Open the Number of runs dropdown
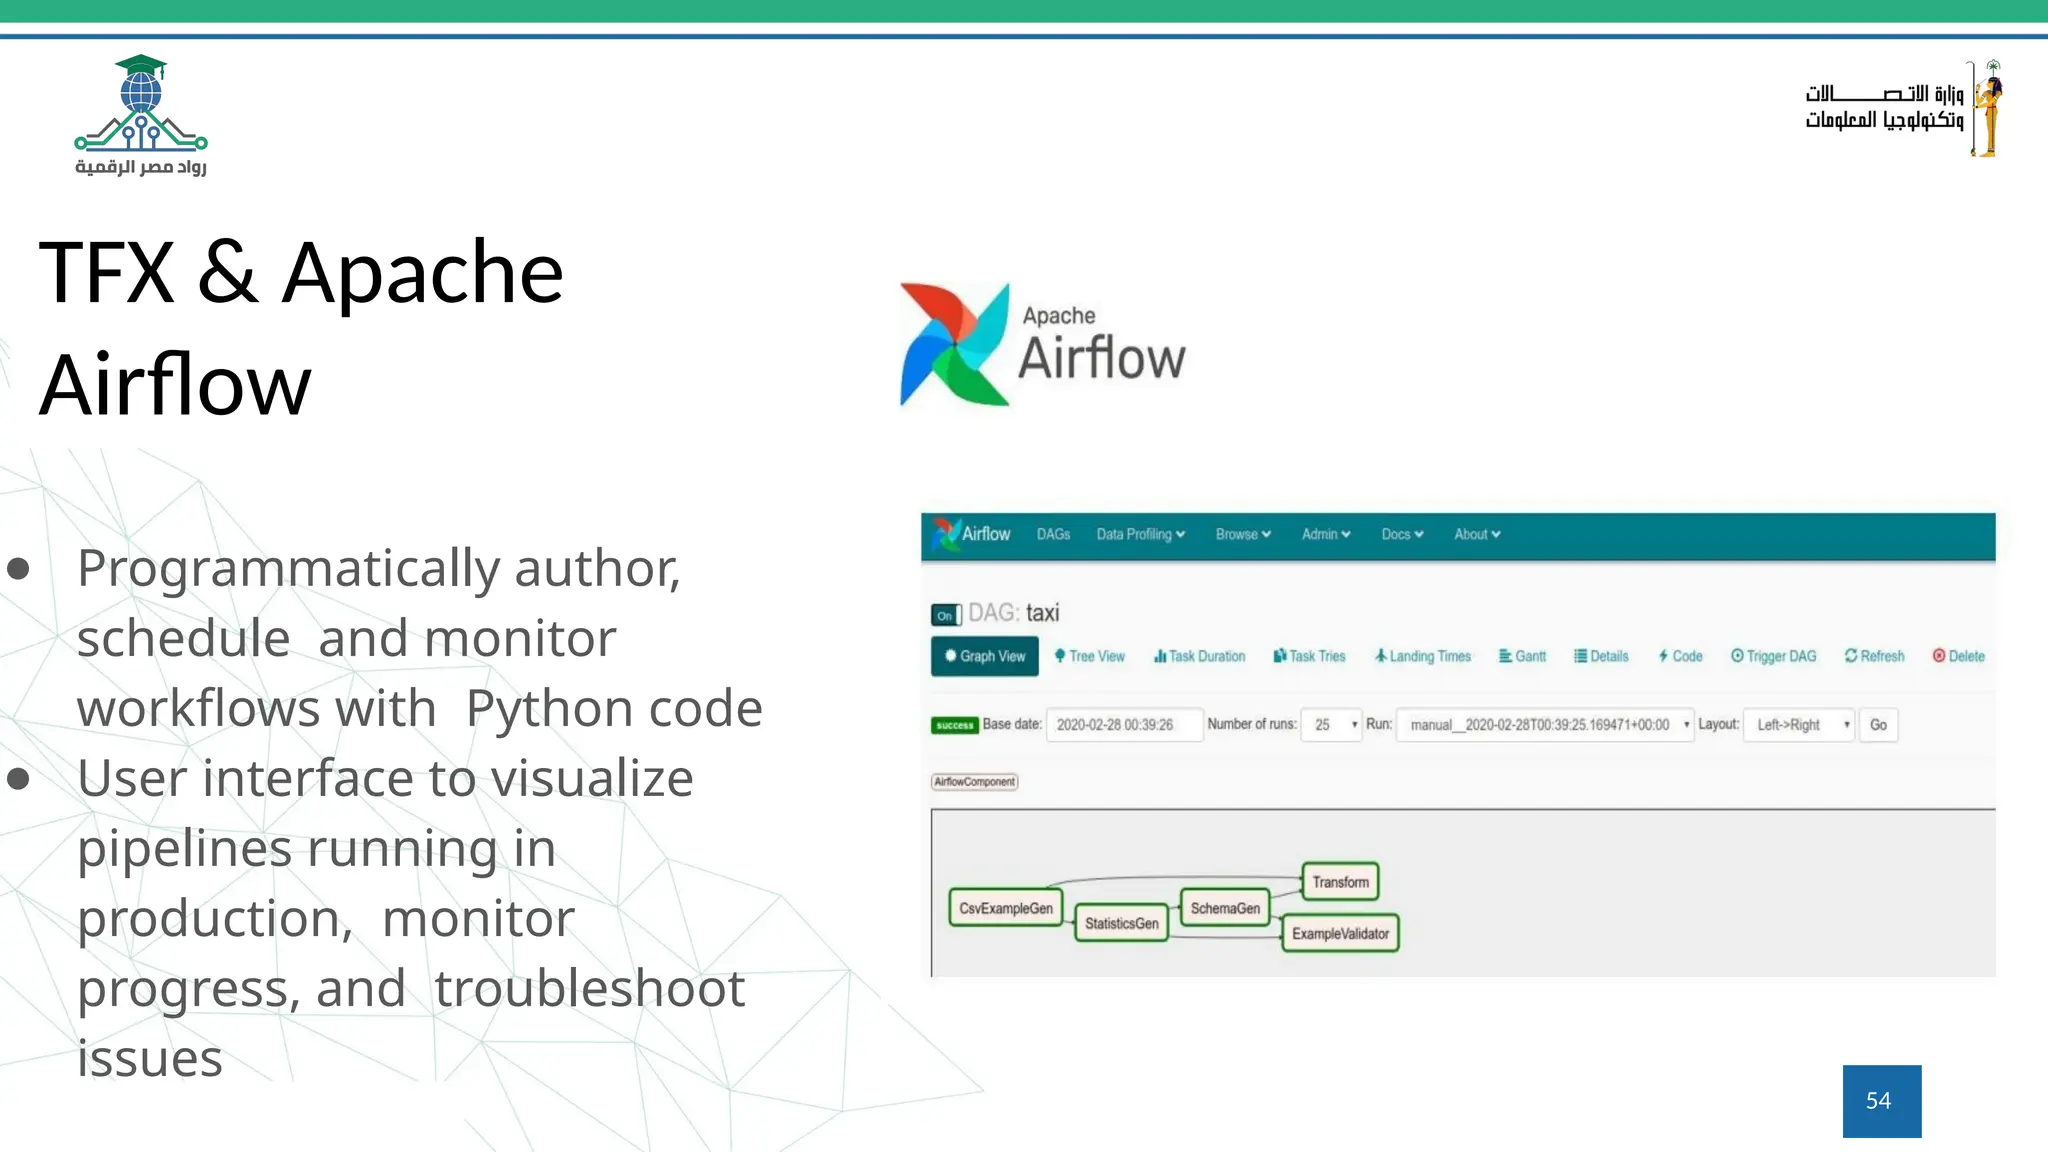This screenshot has width=2048, height=1152. [x=1332, y=725]
